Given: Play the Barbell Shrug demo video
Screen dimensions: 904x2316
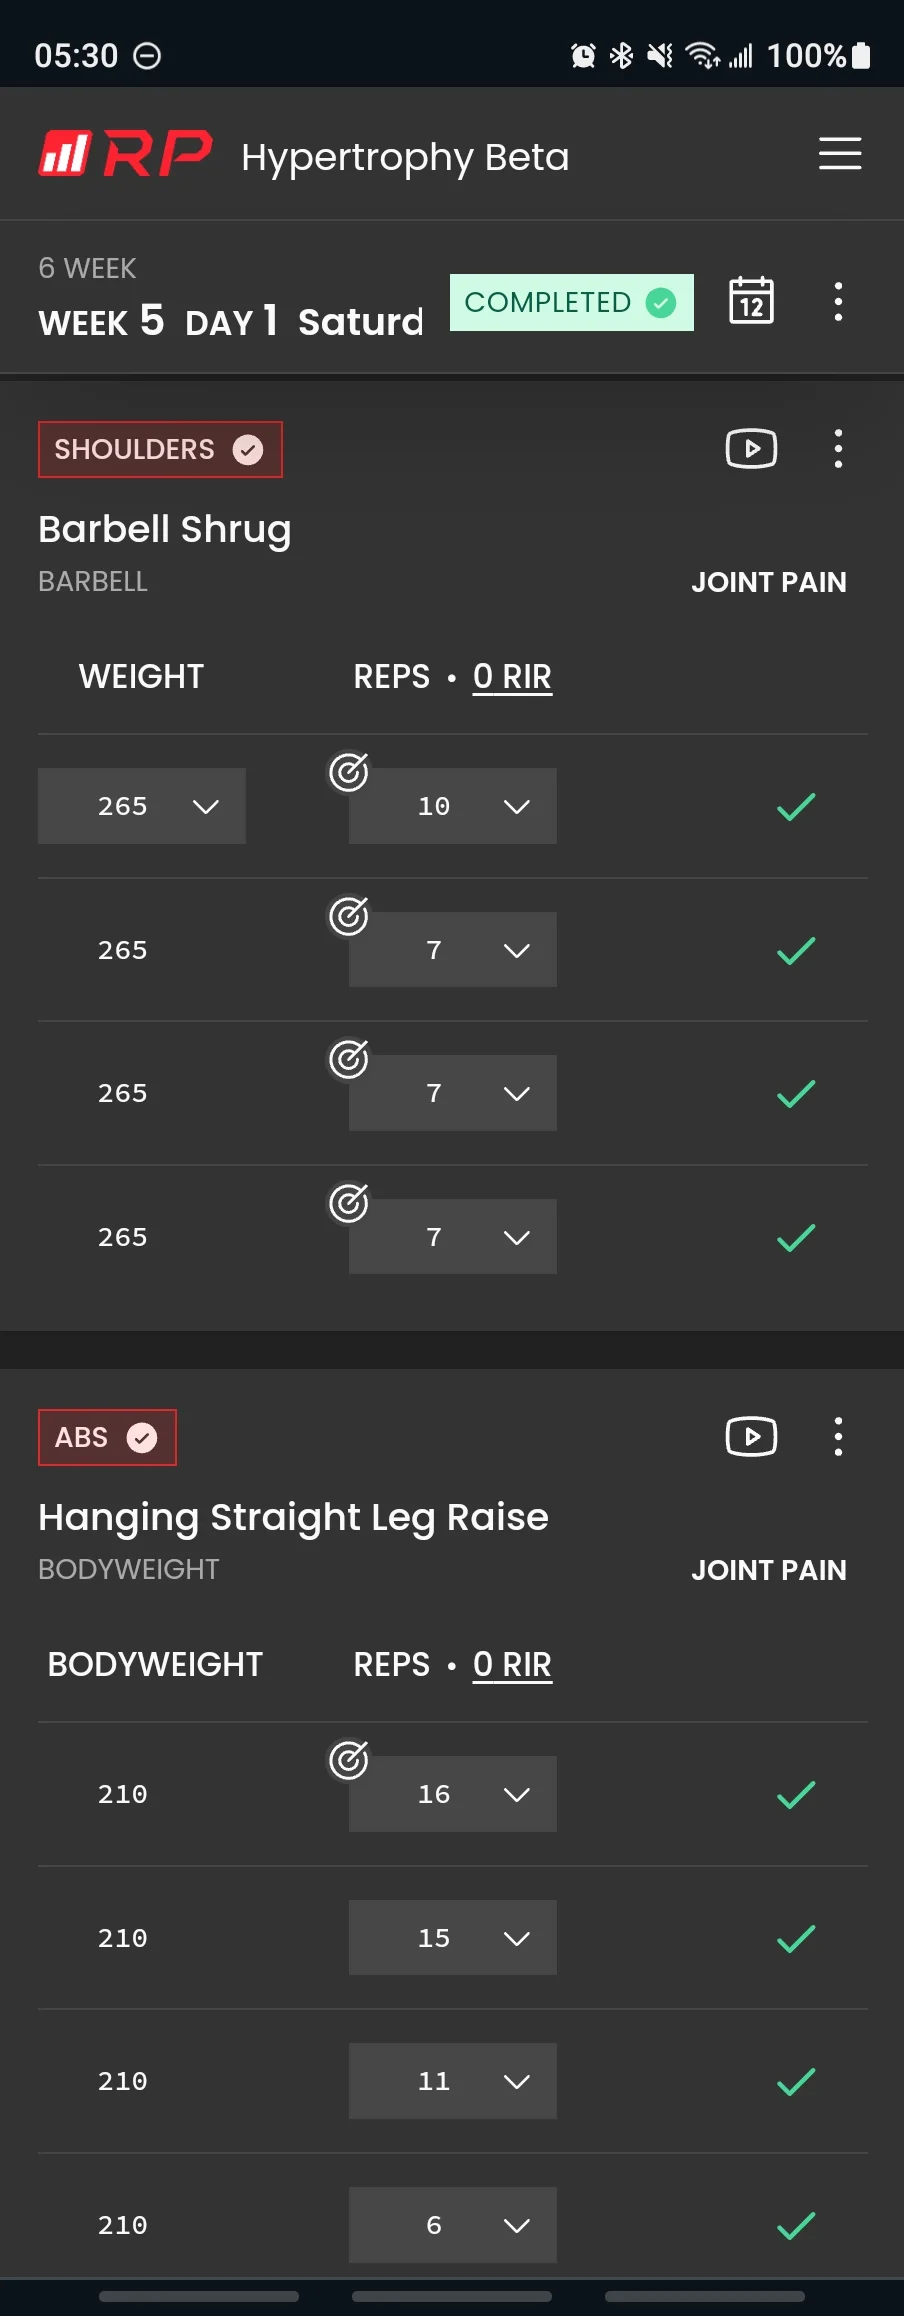Looking at the screenshot, I should (x=751, y=449).
